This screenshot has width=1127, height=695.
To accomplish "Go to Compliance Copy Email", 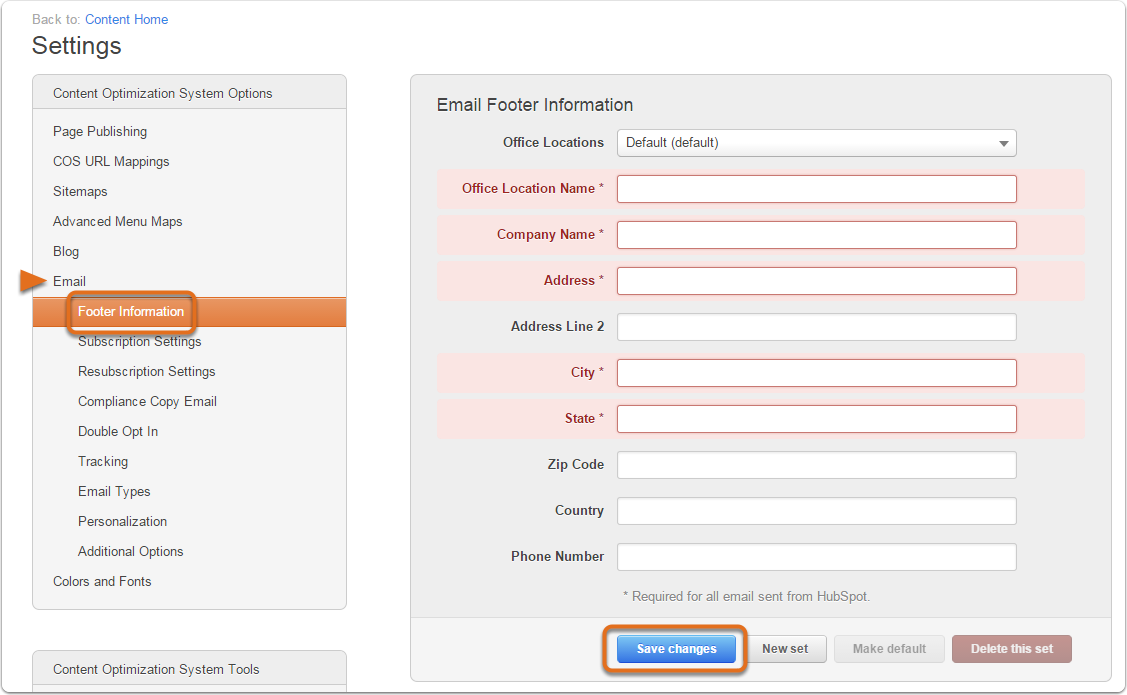I will [147, 402].
